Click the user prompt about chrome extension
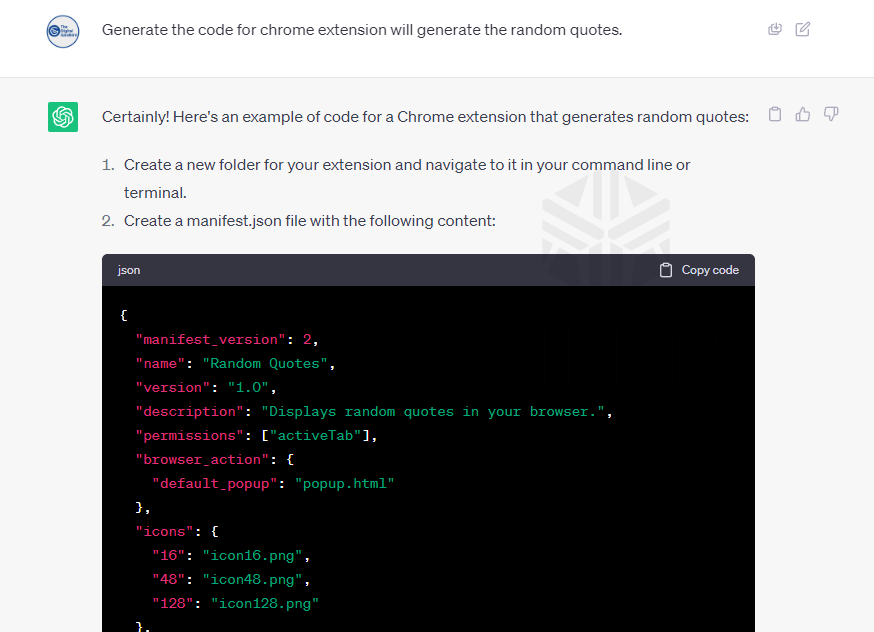This screenshot has height=632, width=874. pos(361,30)
